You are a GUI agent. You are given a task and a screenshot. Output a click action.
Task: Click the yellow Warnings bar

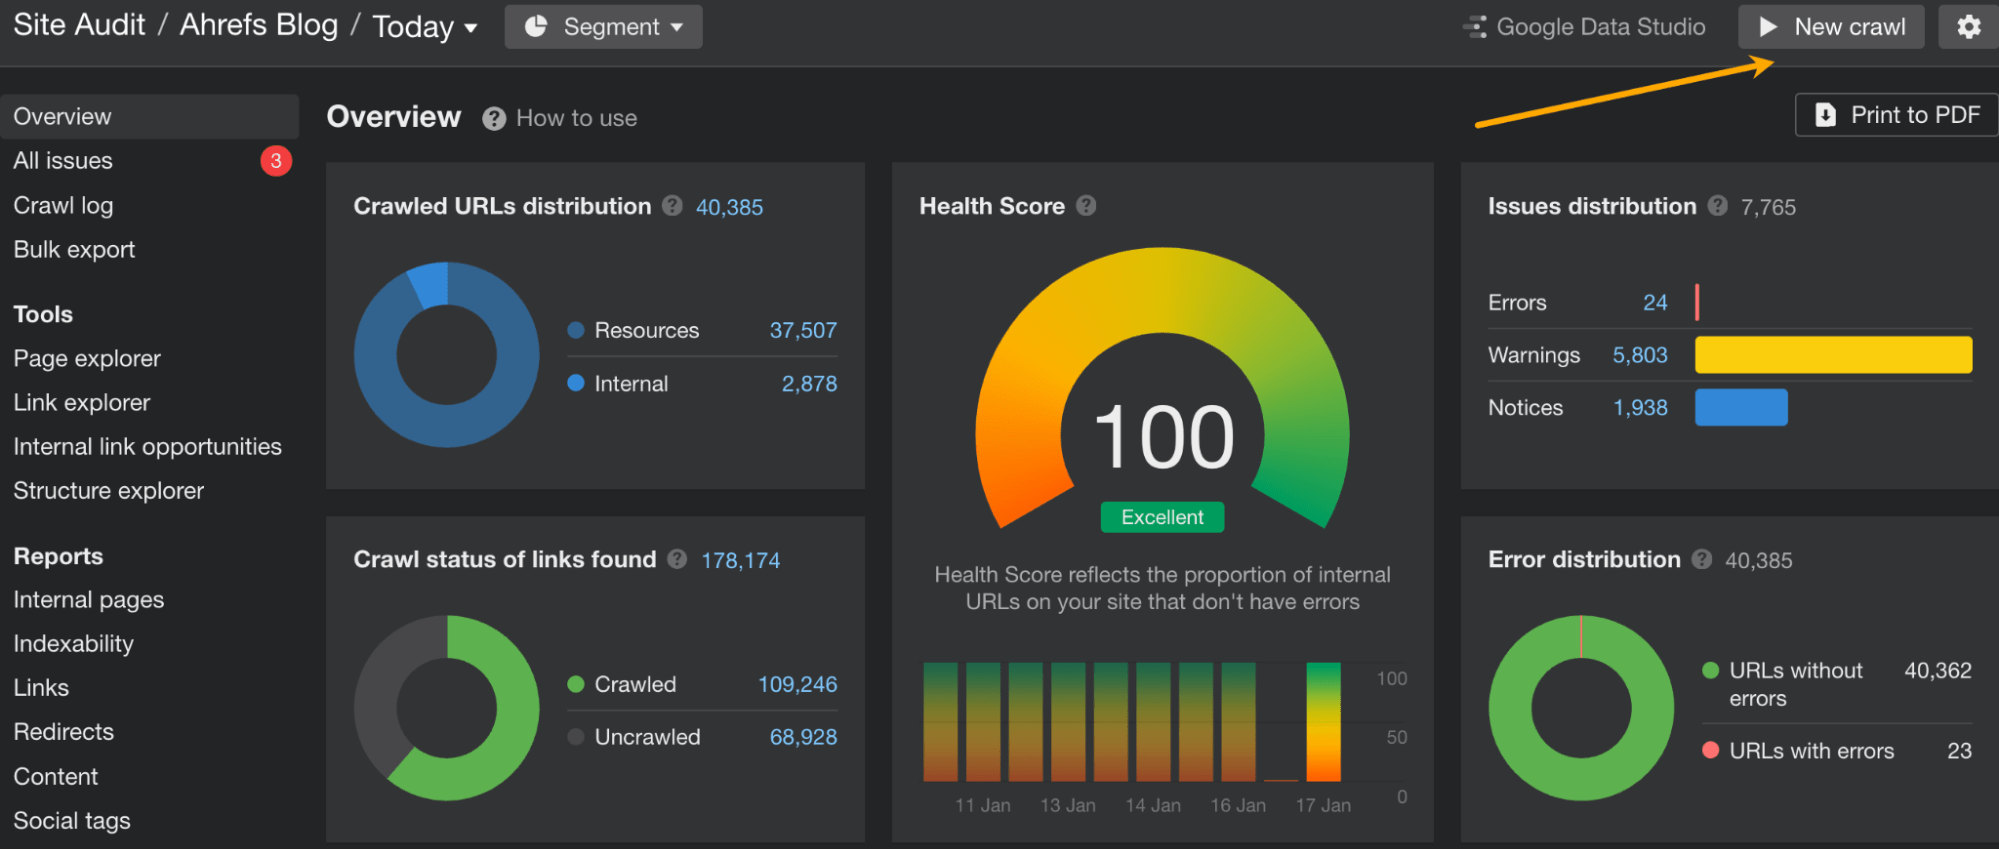coord(1833,355)
